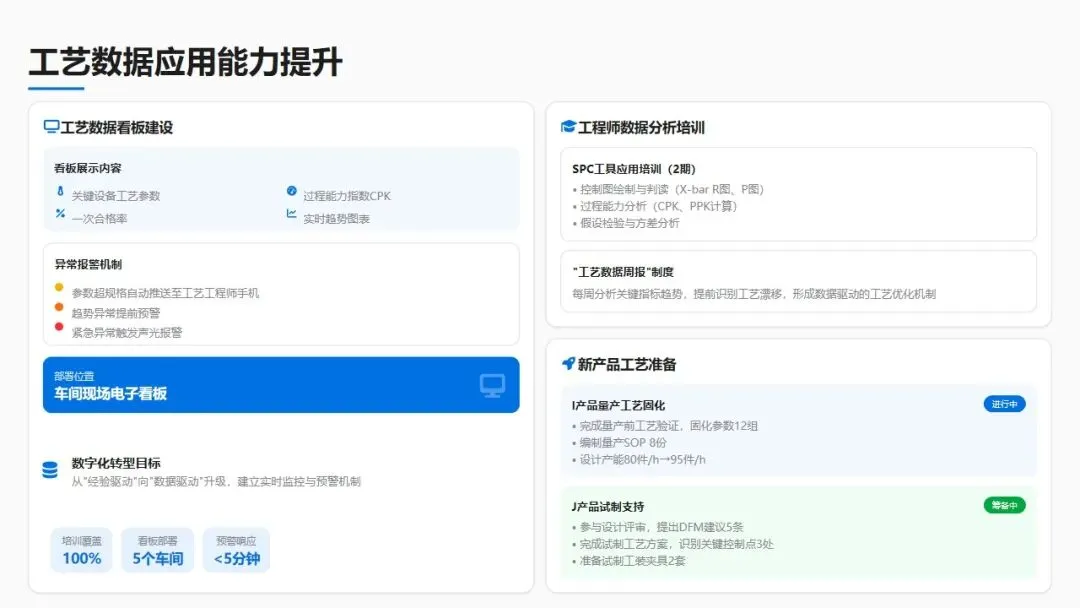Click the text 关键设备工艺参数
Screen dimensions: 1080x608
pyautogui.click(x=116, y=196)
